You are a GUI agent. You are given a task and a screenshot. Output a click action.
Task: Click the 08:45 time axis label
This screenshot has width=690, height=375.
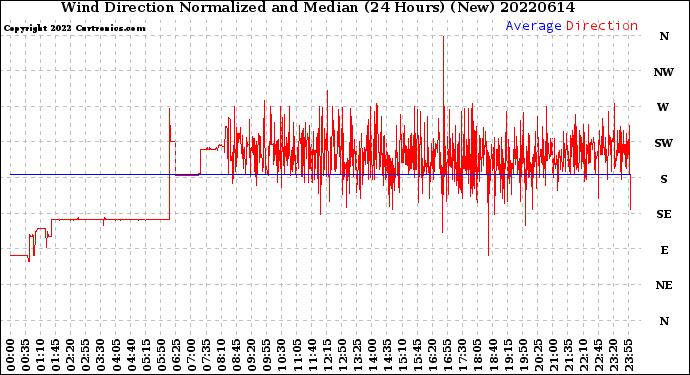(236, 355)
